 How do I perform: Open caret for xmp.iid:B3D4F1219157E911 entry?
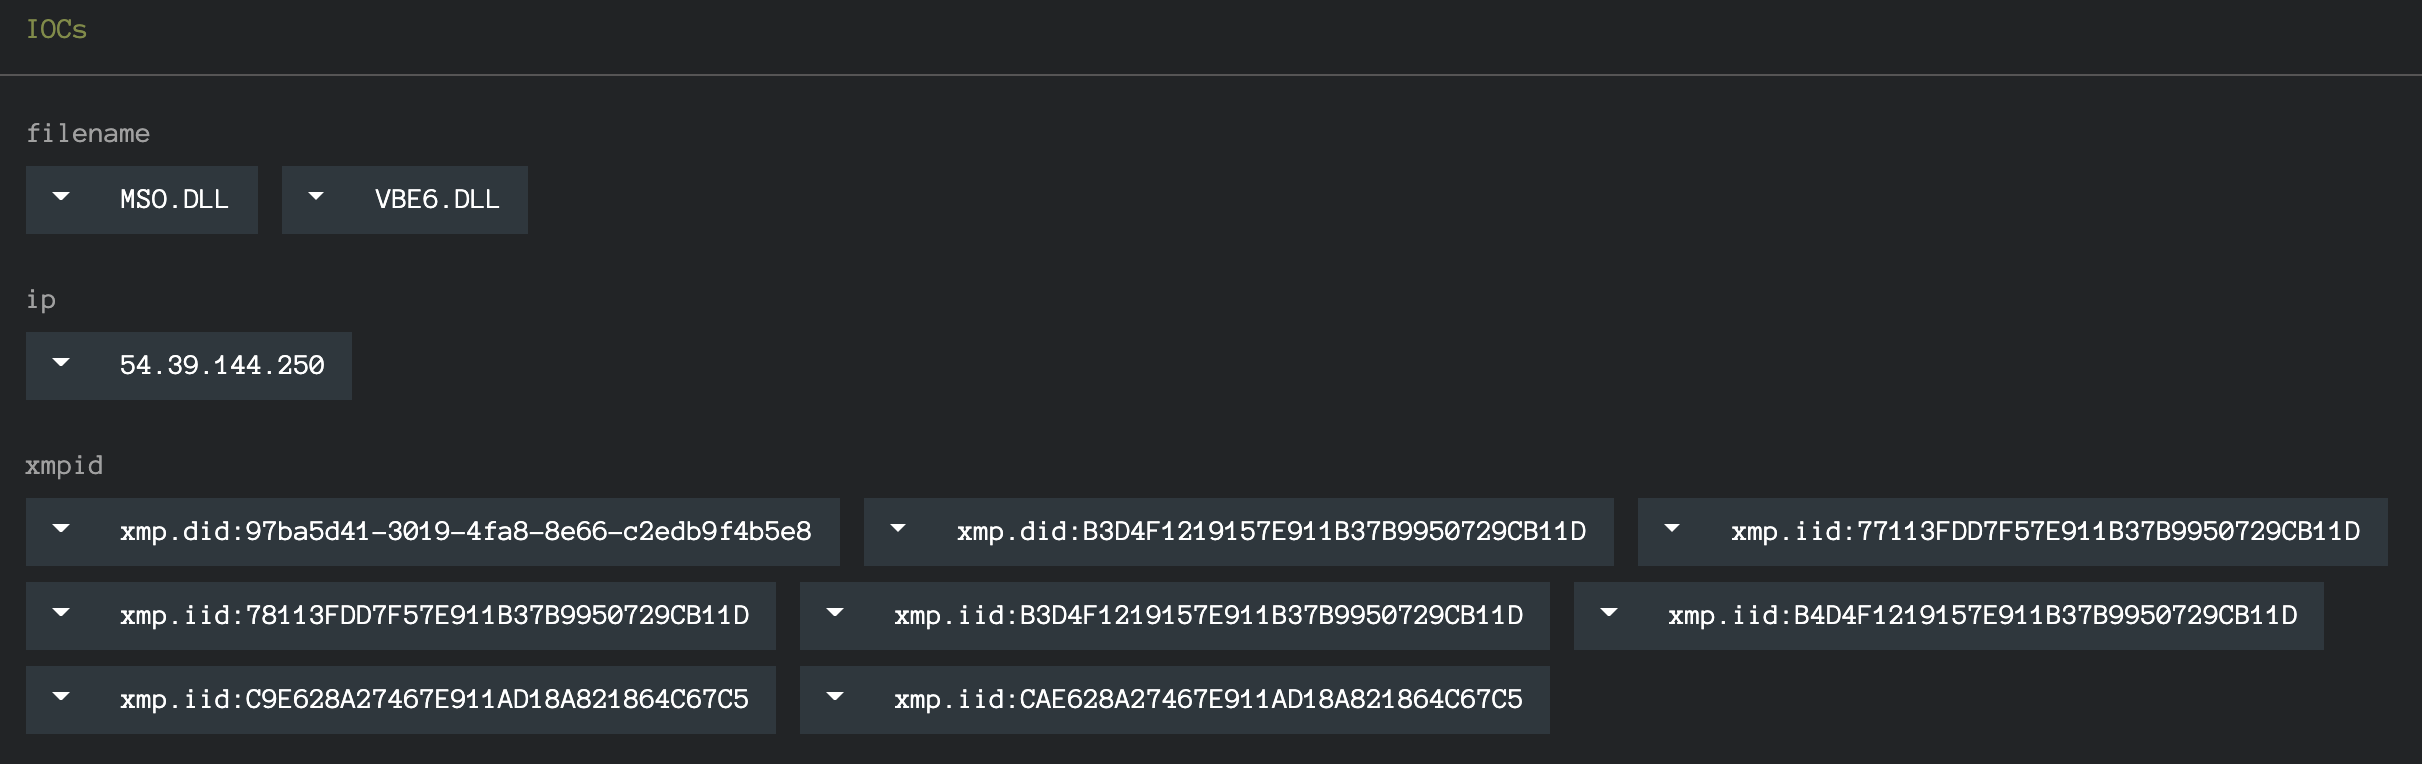coord(835,613)
